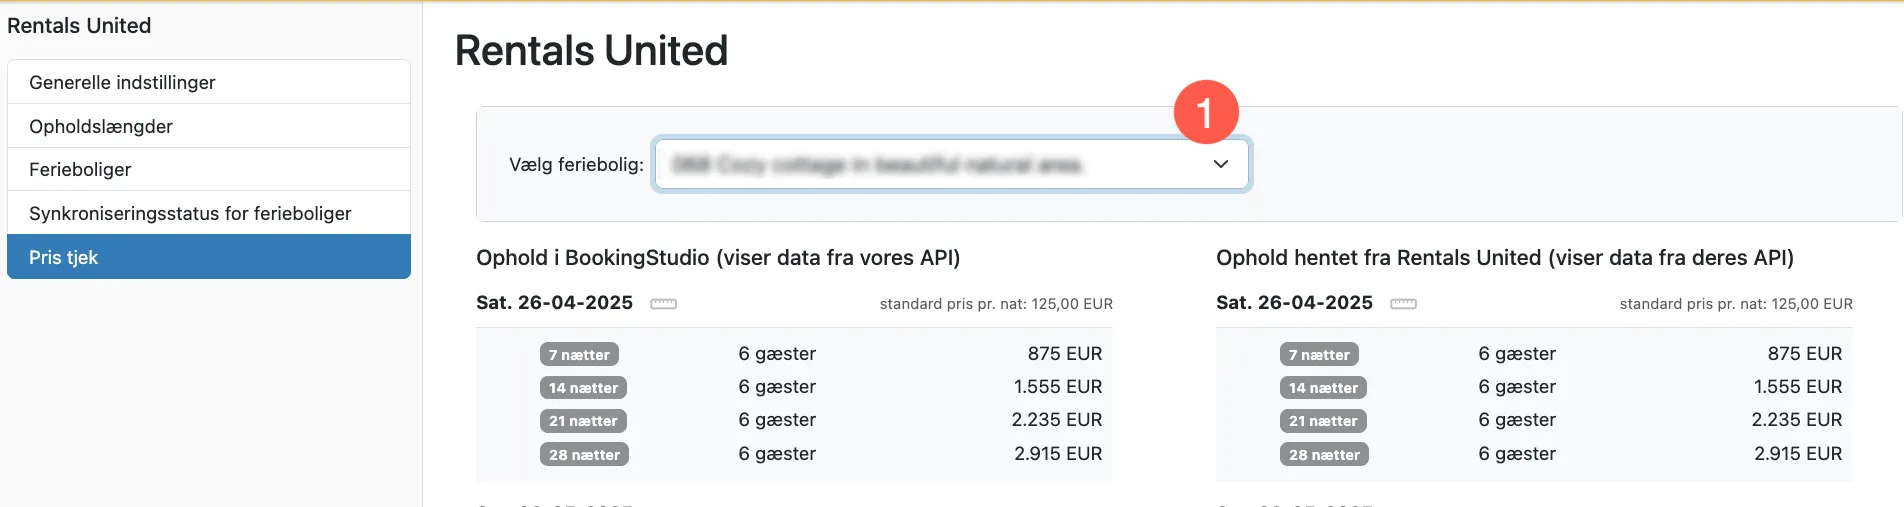Open Generelle indstillinger in the sidebar
This screenshot has height=507, width=1904.
pyautogui.click(x=122, y=83)
